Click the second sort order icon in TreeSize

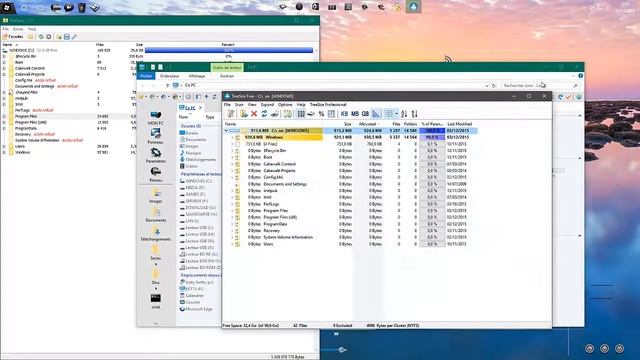coord(415,114)
